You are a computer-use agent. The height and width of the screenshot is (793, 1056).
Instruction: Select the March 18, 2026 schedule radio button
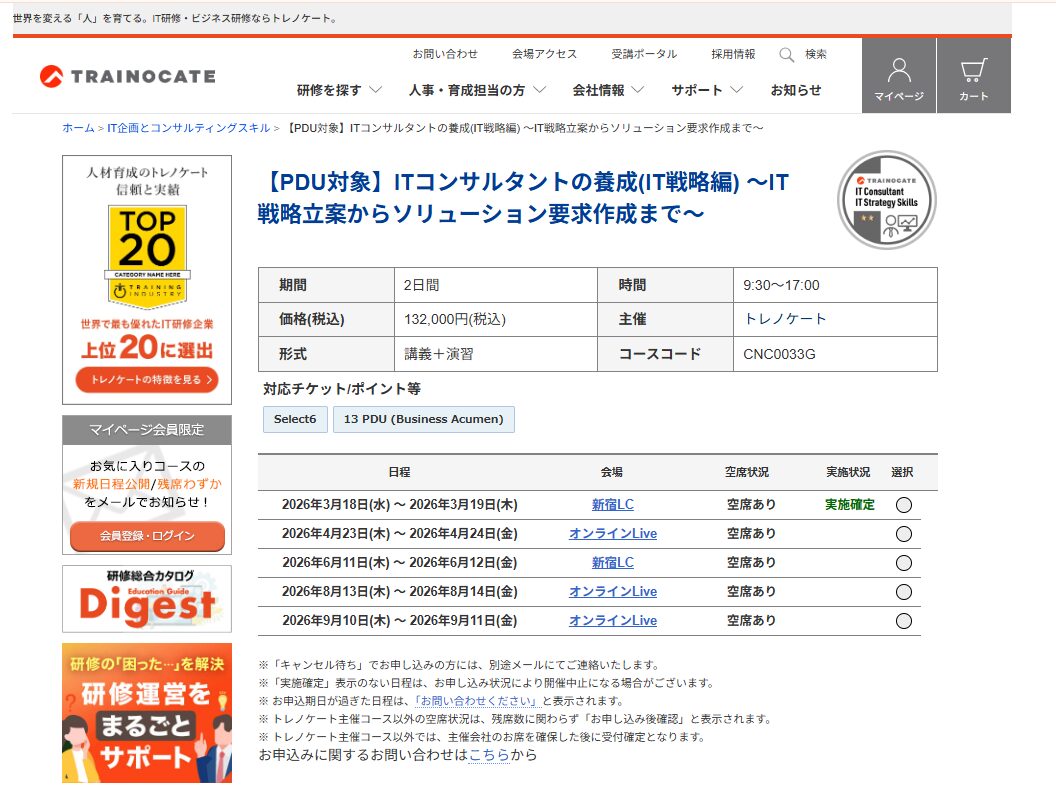[x=904, y=505]
